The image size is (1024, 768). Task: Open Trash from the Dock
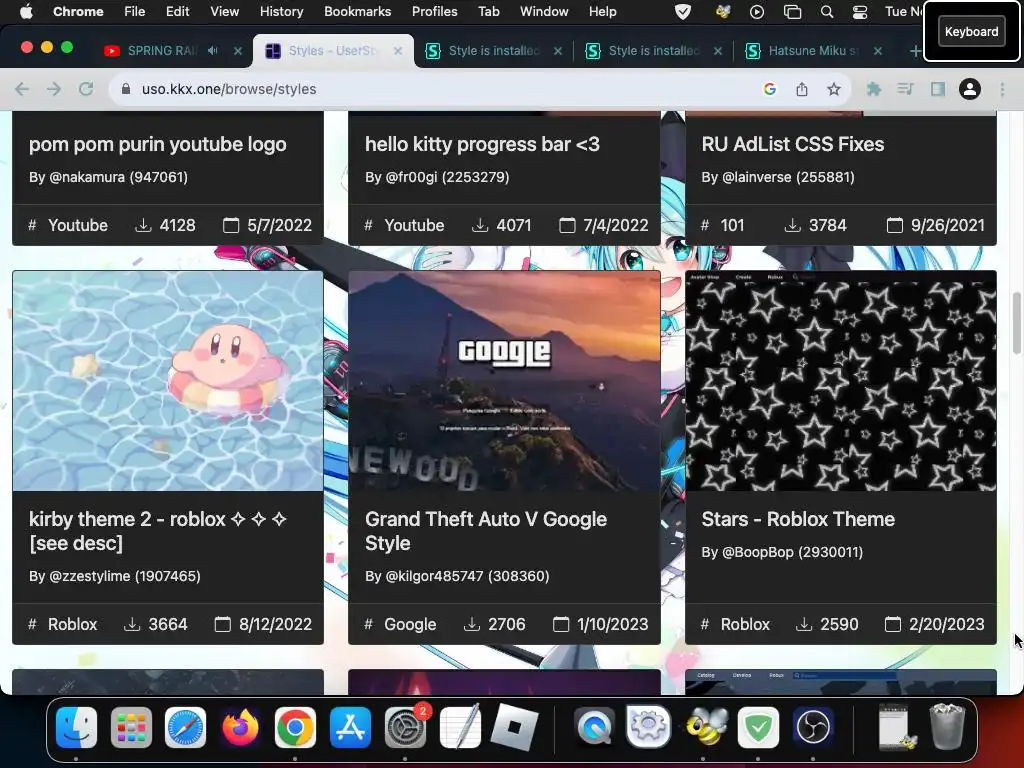click(x=947, y=726)
